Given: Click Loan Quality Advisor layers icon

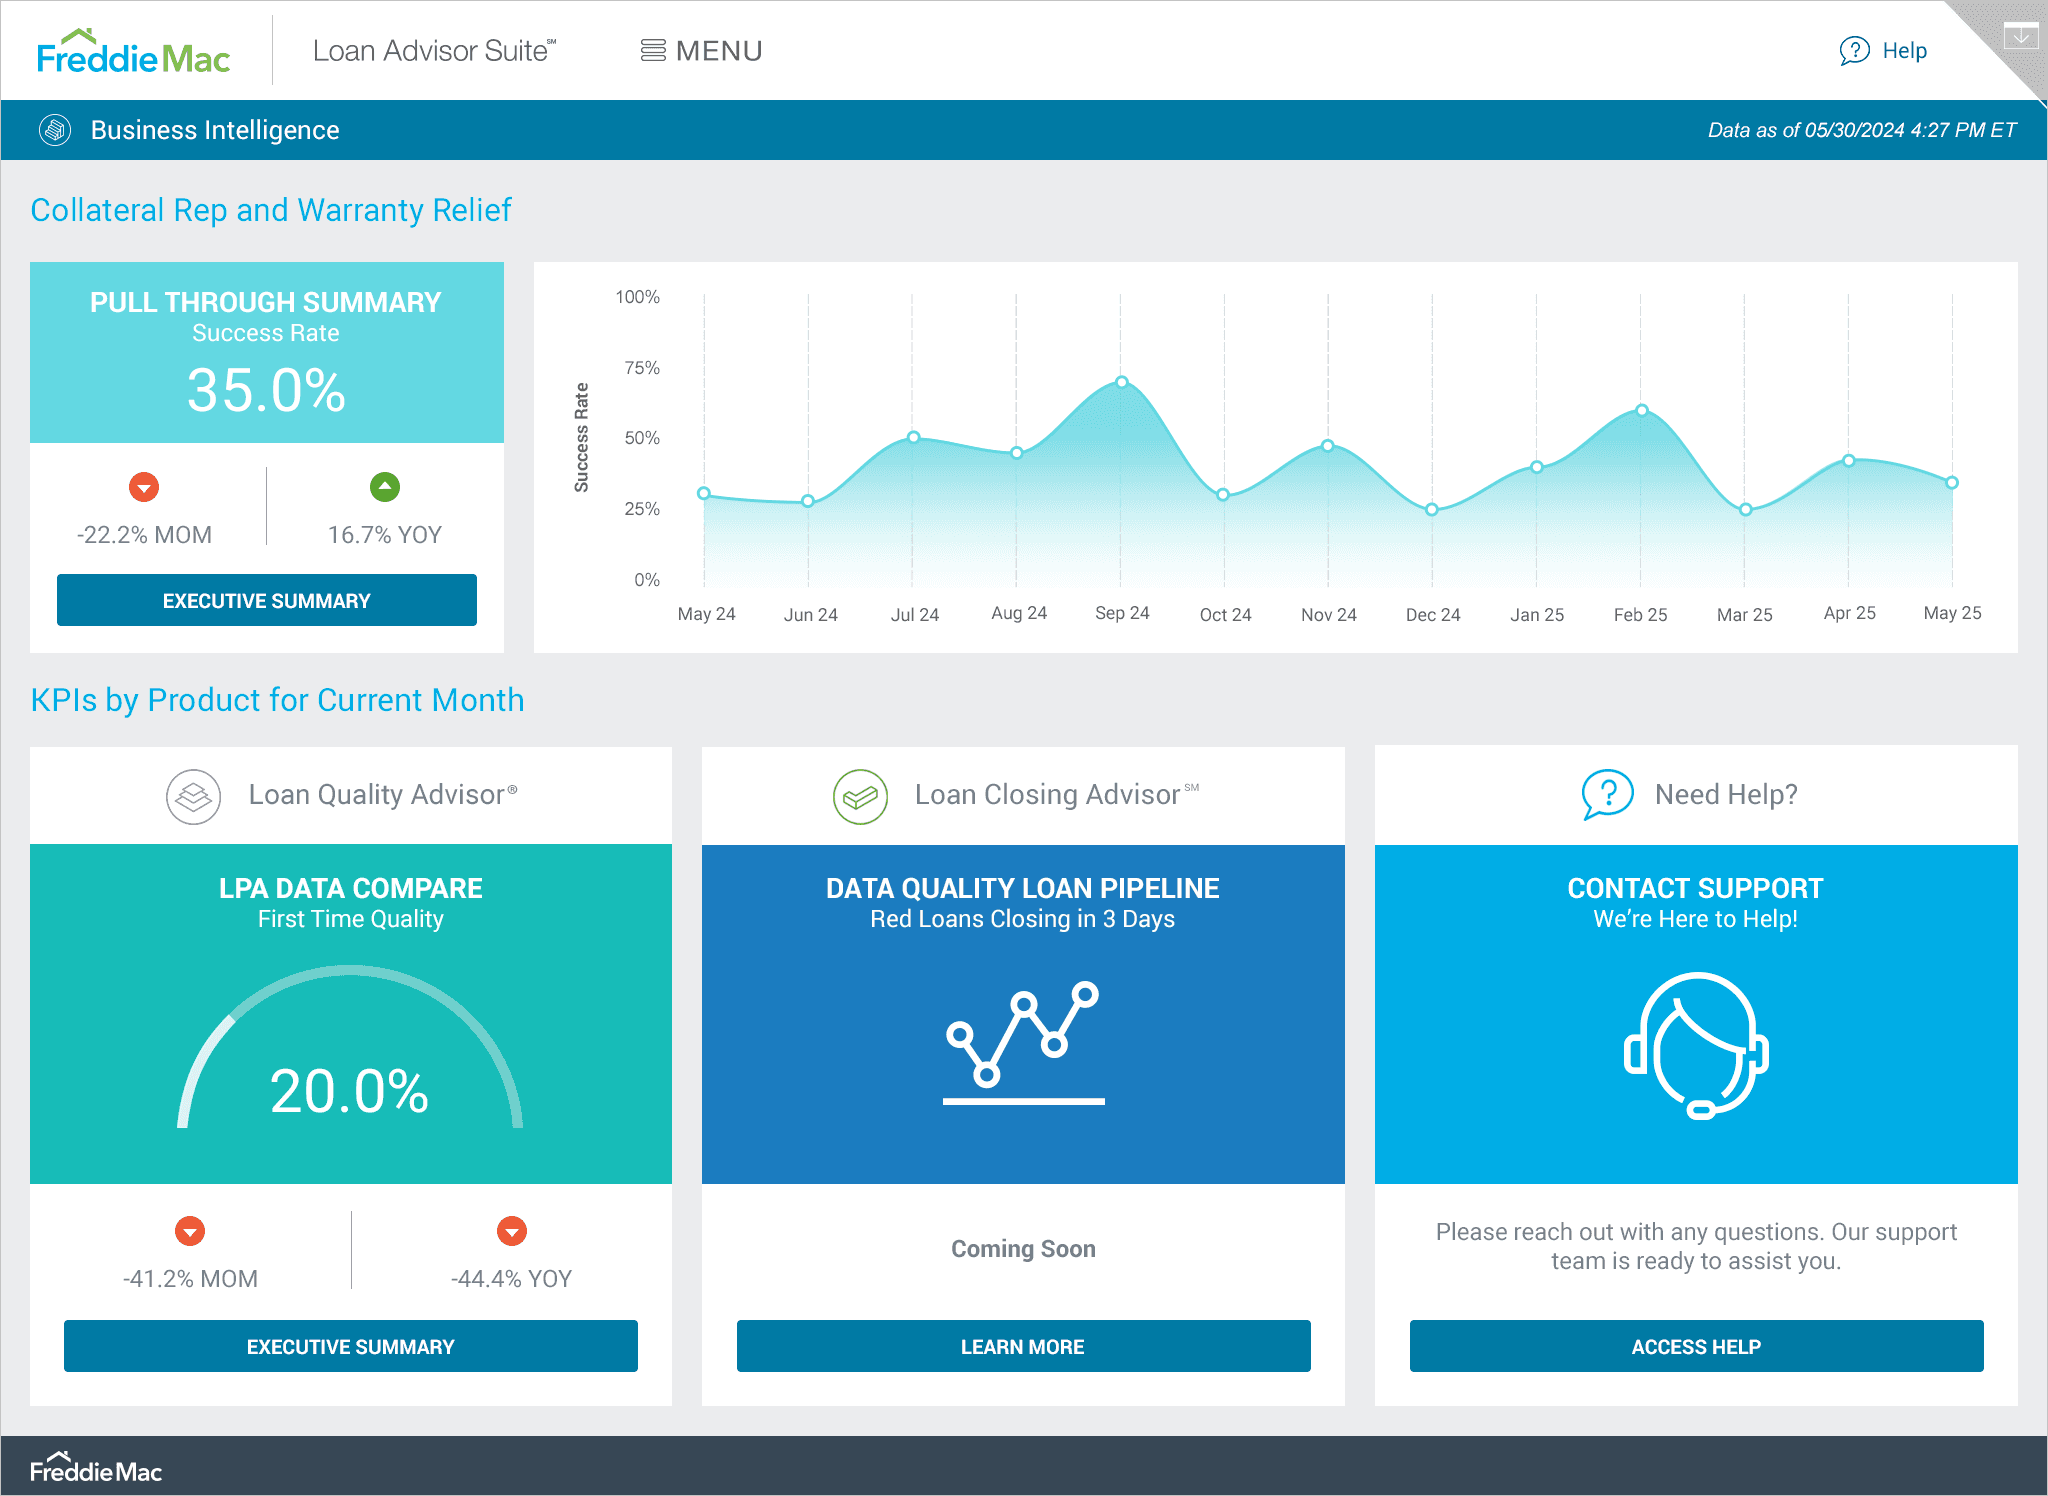Looking at the screenshot, I should (193, 796).
